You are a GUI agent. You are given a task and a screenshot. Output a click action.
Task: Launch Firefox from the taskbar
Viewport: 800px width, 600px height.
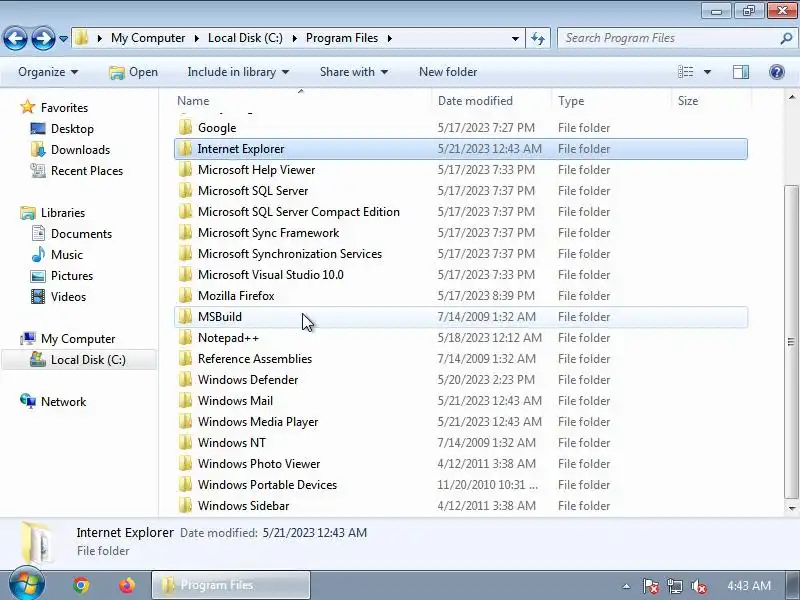pyautogui.click(x=127, y=585)
